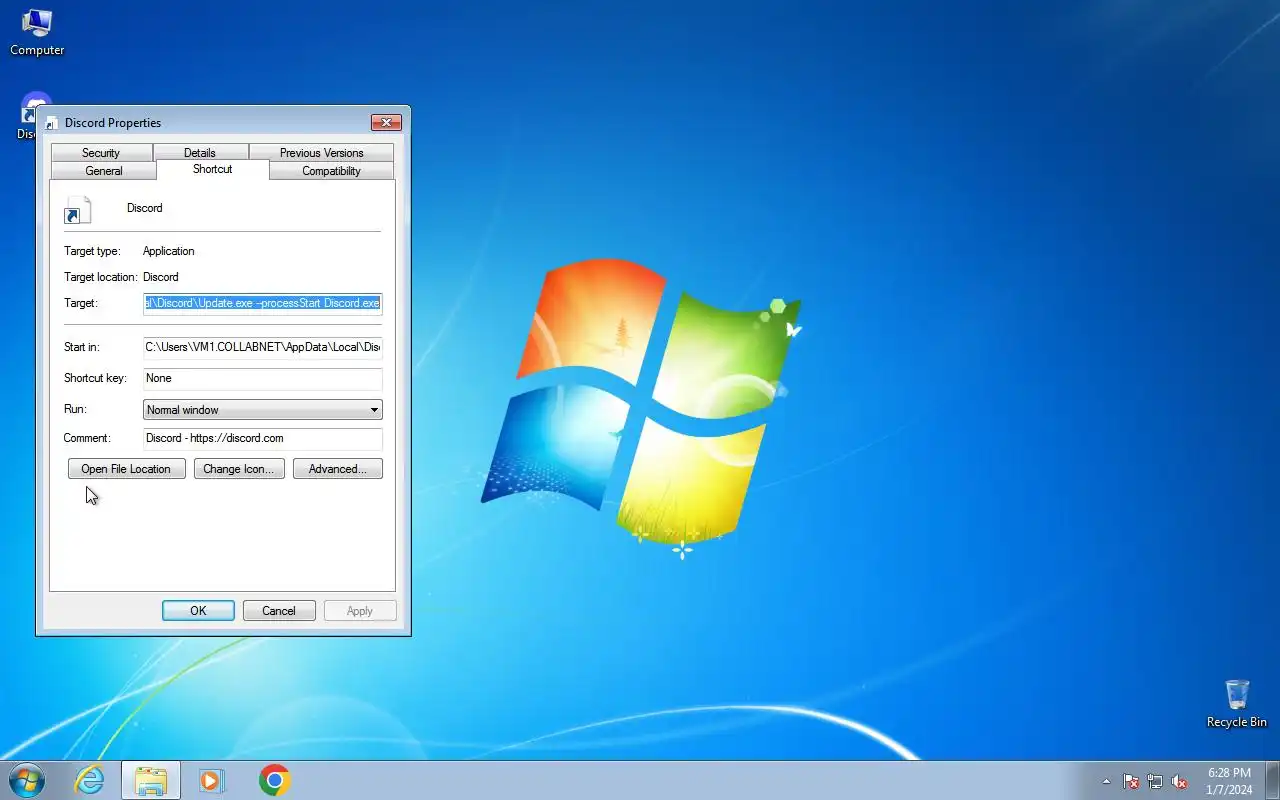This screenshot has height=800, width=1280.
Task: Open the Windows Start menu orb
Action: [x=26, y=780]
